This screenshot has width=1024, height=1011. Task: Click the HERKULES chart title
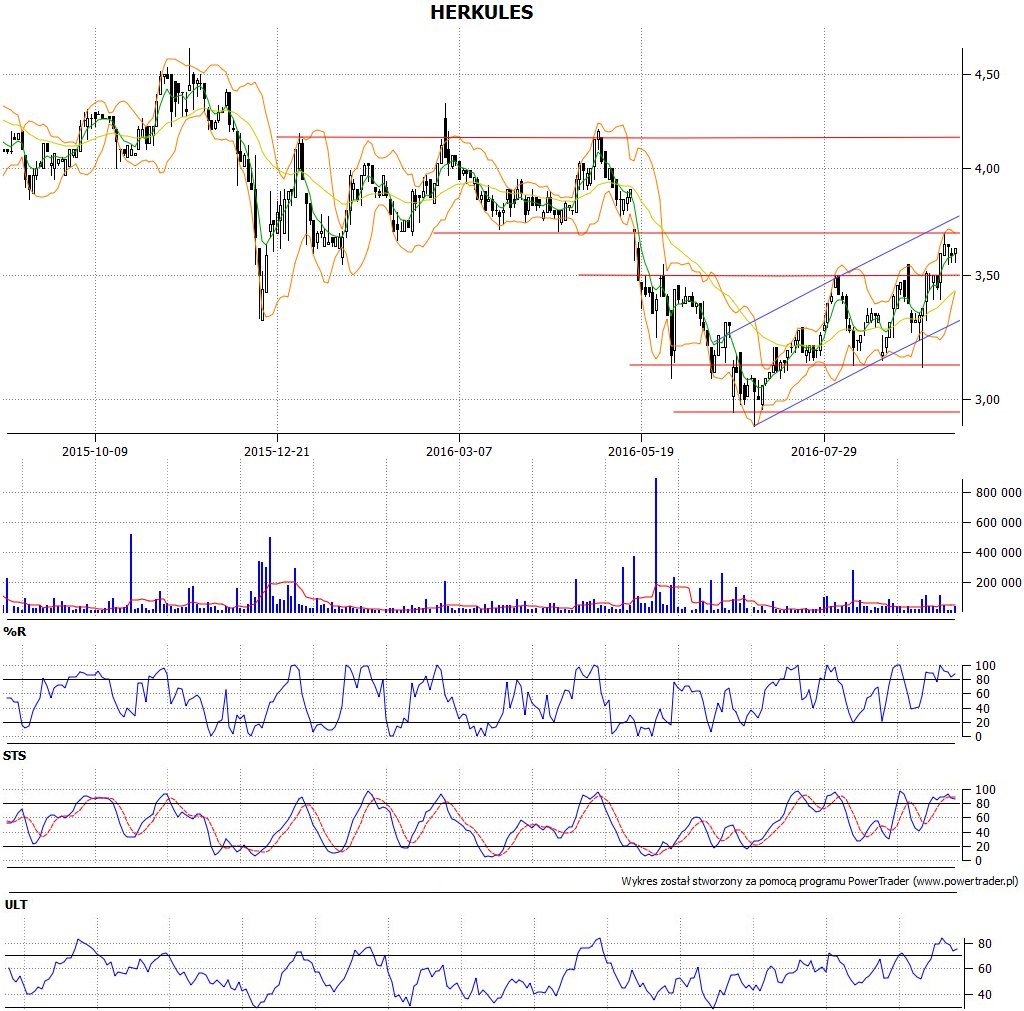pos(481,12)
